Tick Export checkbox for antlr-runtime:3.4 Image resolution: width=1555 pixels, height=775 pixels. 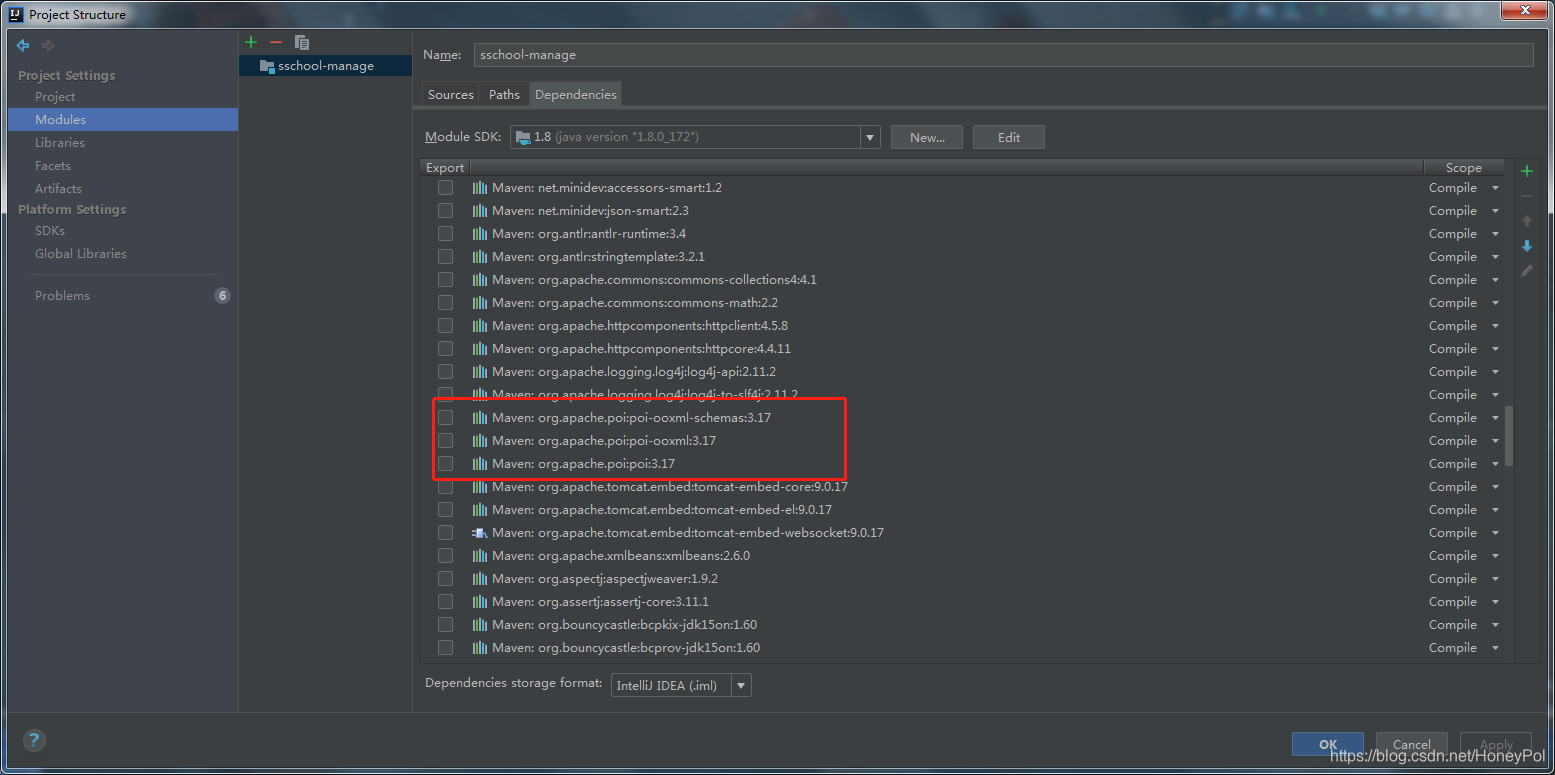coord(445,234)
